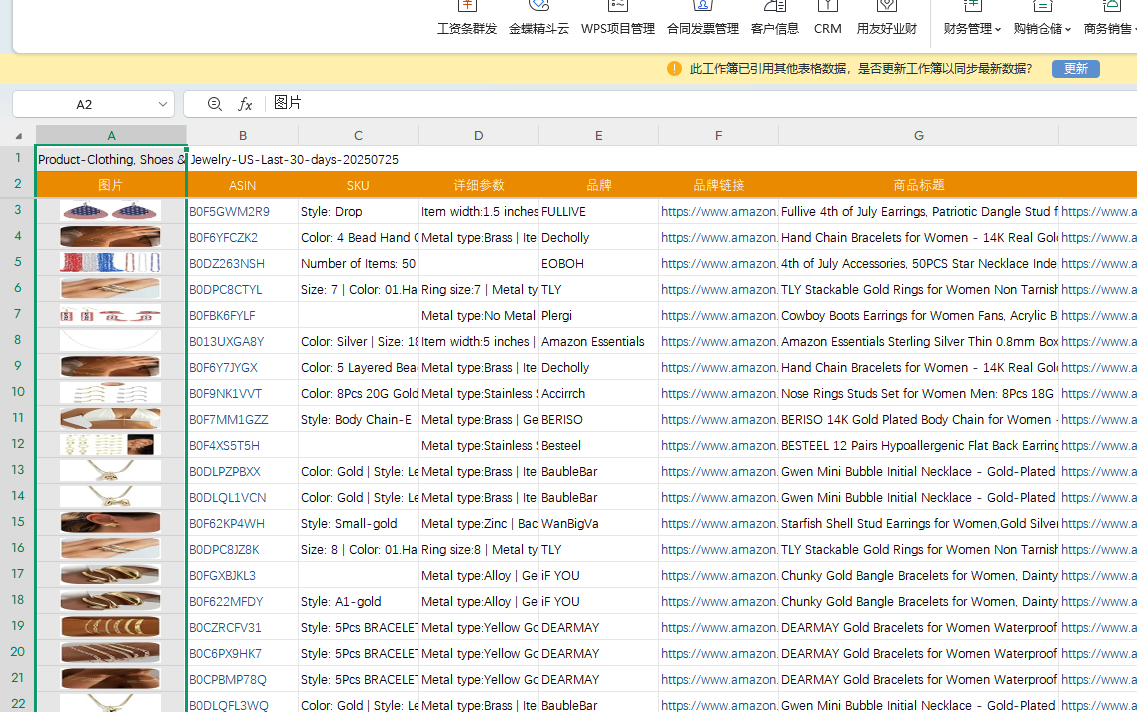The image size is (1137, 712).
Task: Open 合同发票管理 in the ribbon
Action: pos(702,19)
